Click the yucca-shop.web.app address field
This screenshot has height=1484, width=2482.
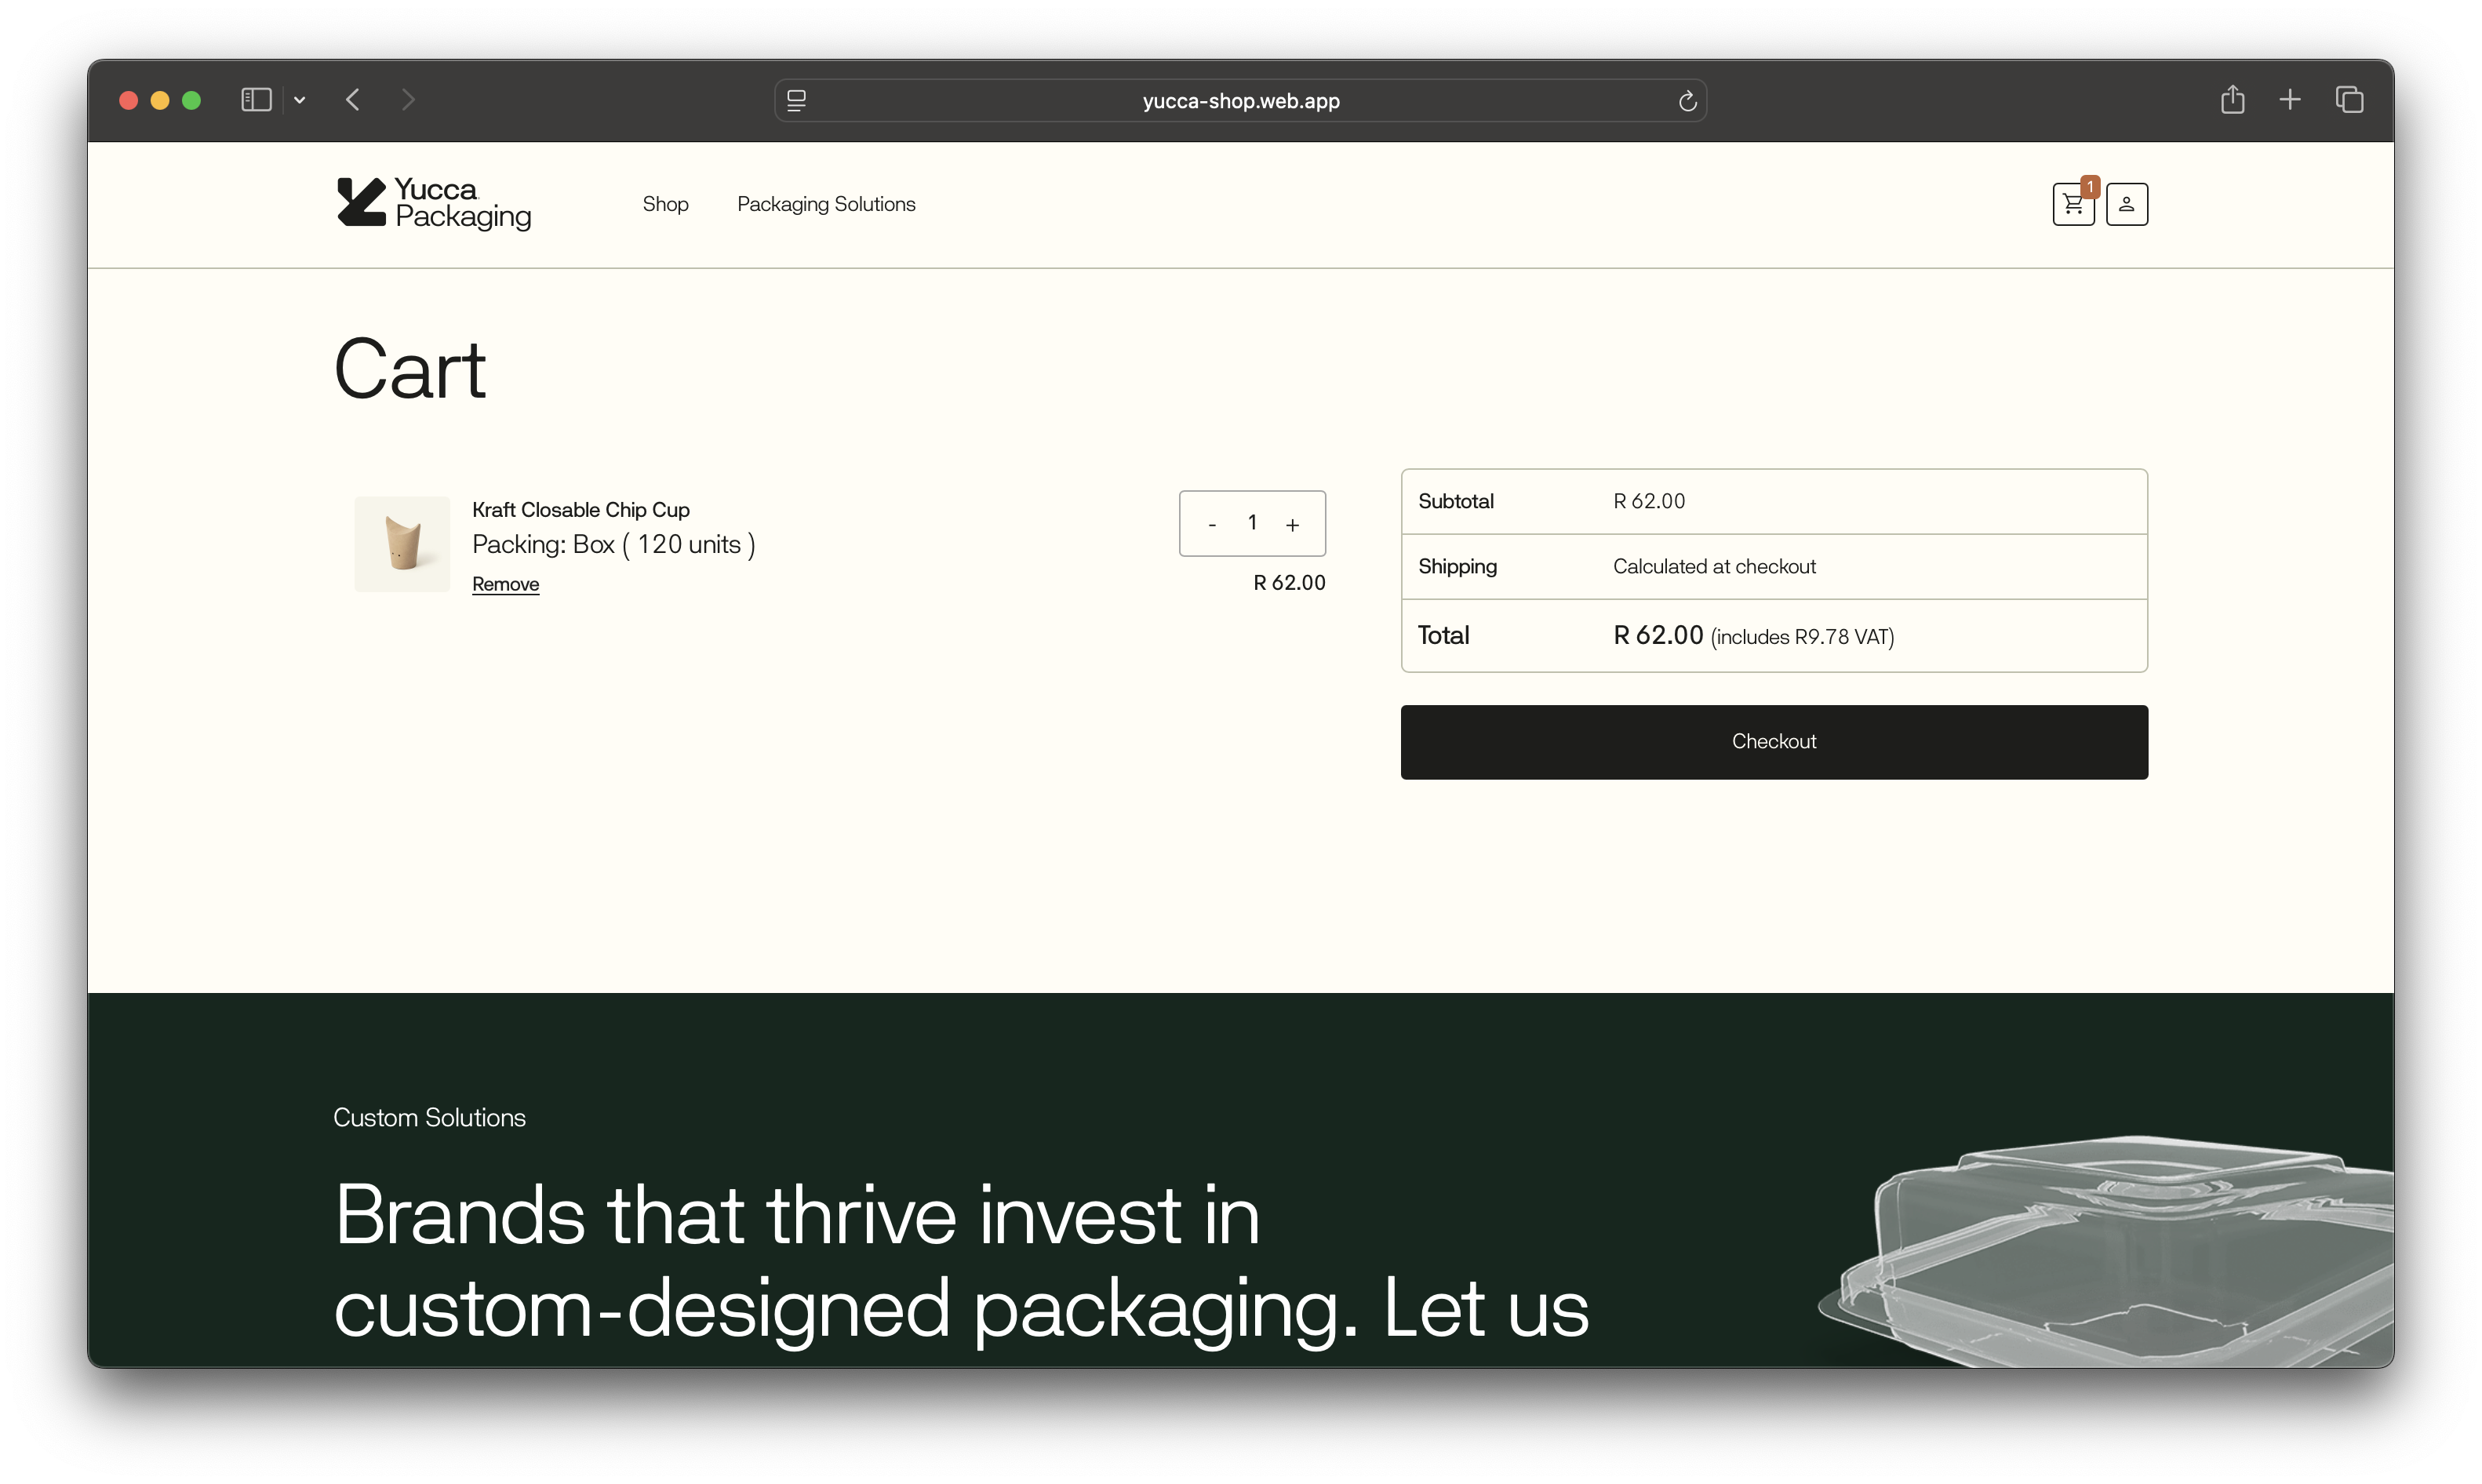click(x=1240, y=101)
